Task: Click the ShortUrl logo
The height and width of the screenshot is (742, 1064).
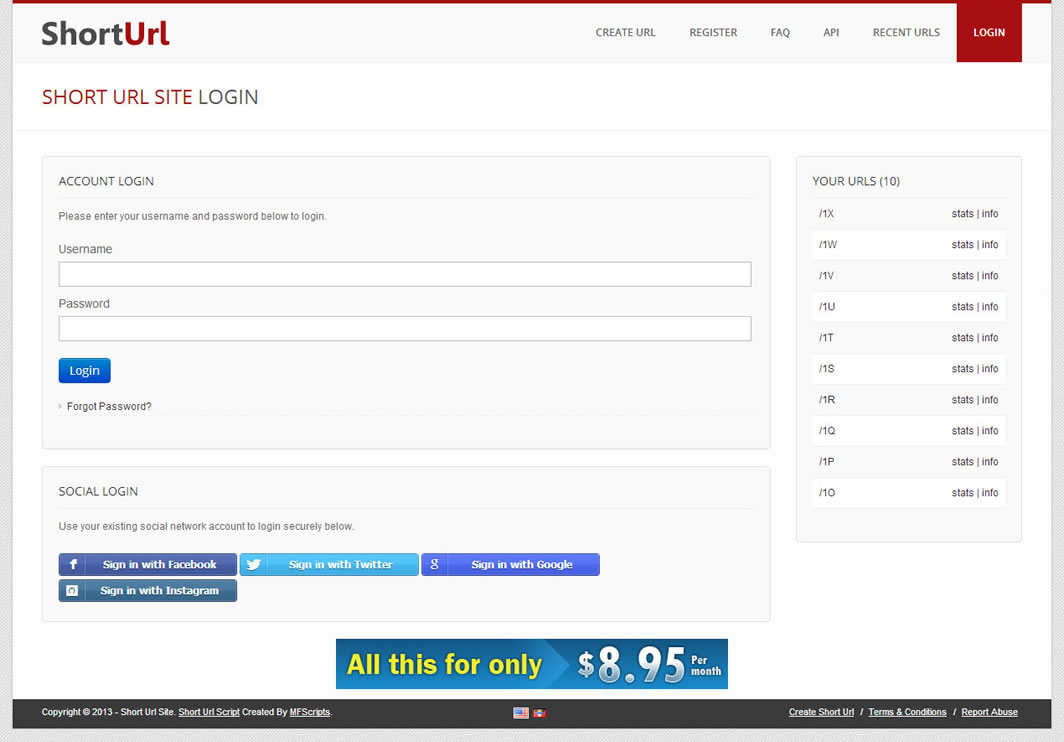Action: point(105,33)
